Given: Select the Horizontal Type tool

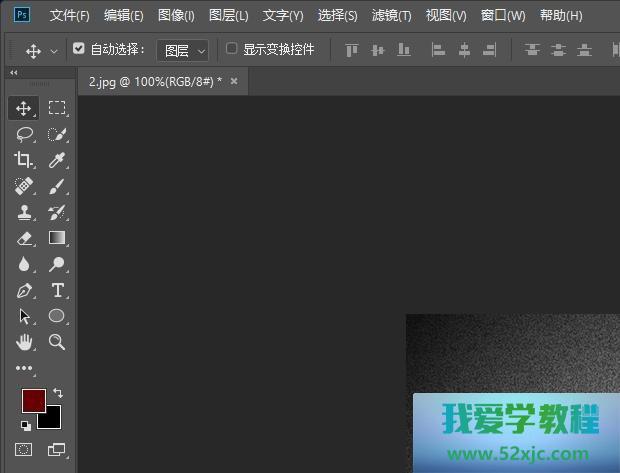Looking at the screenshot, I should pyautogui.click(x=57, y=290).
